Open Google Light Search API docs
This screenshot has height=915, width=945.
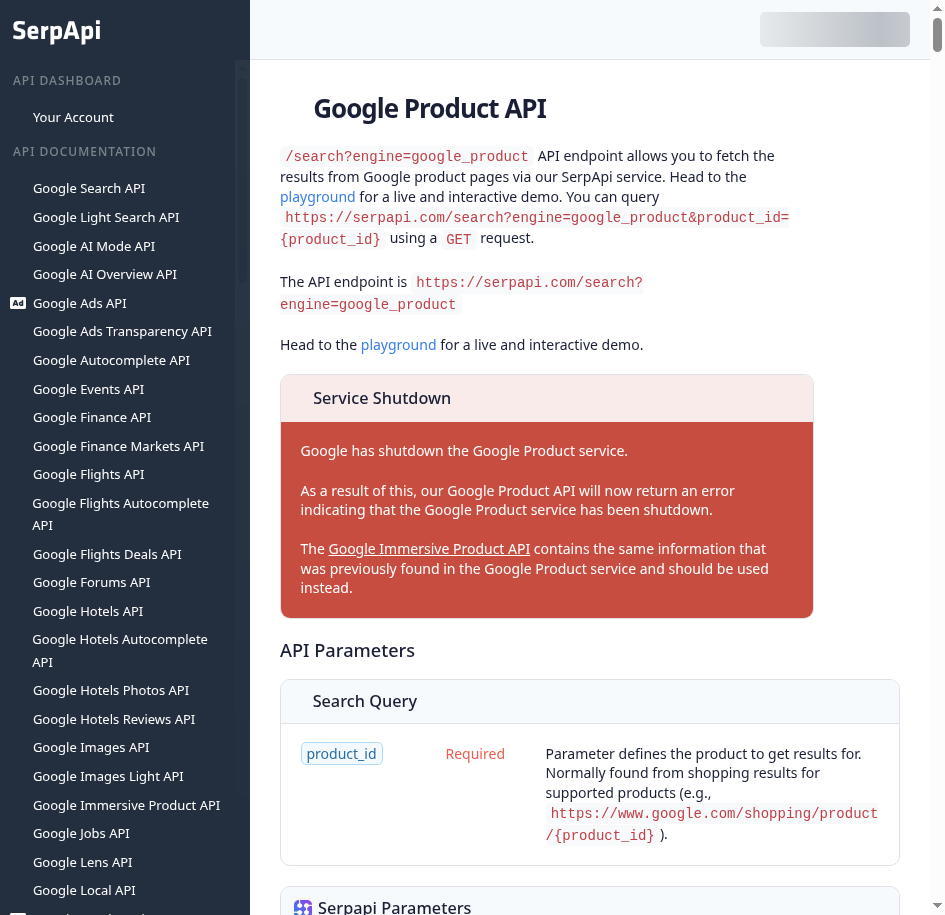click(106, 218)
